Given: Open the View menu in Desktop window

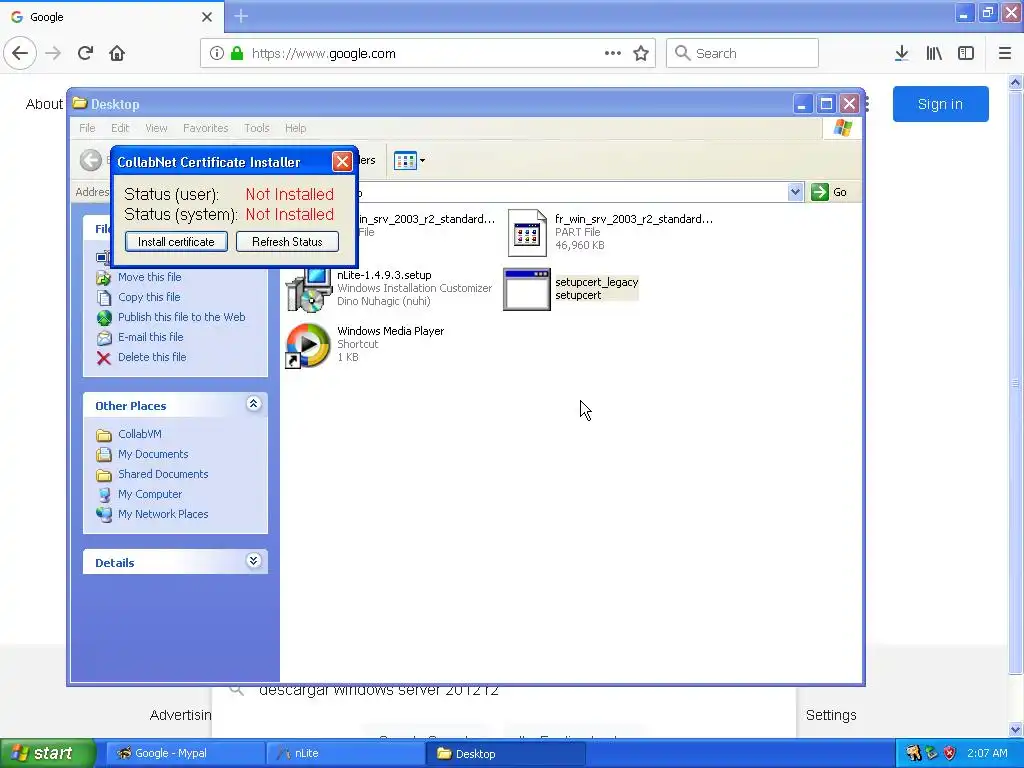Looking at the screenshot, I should (x=156, y=128).
